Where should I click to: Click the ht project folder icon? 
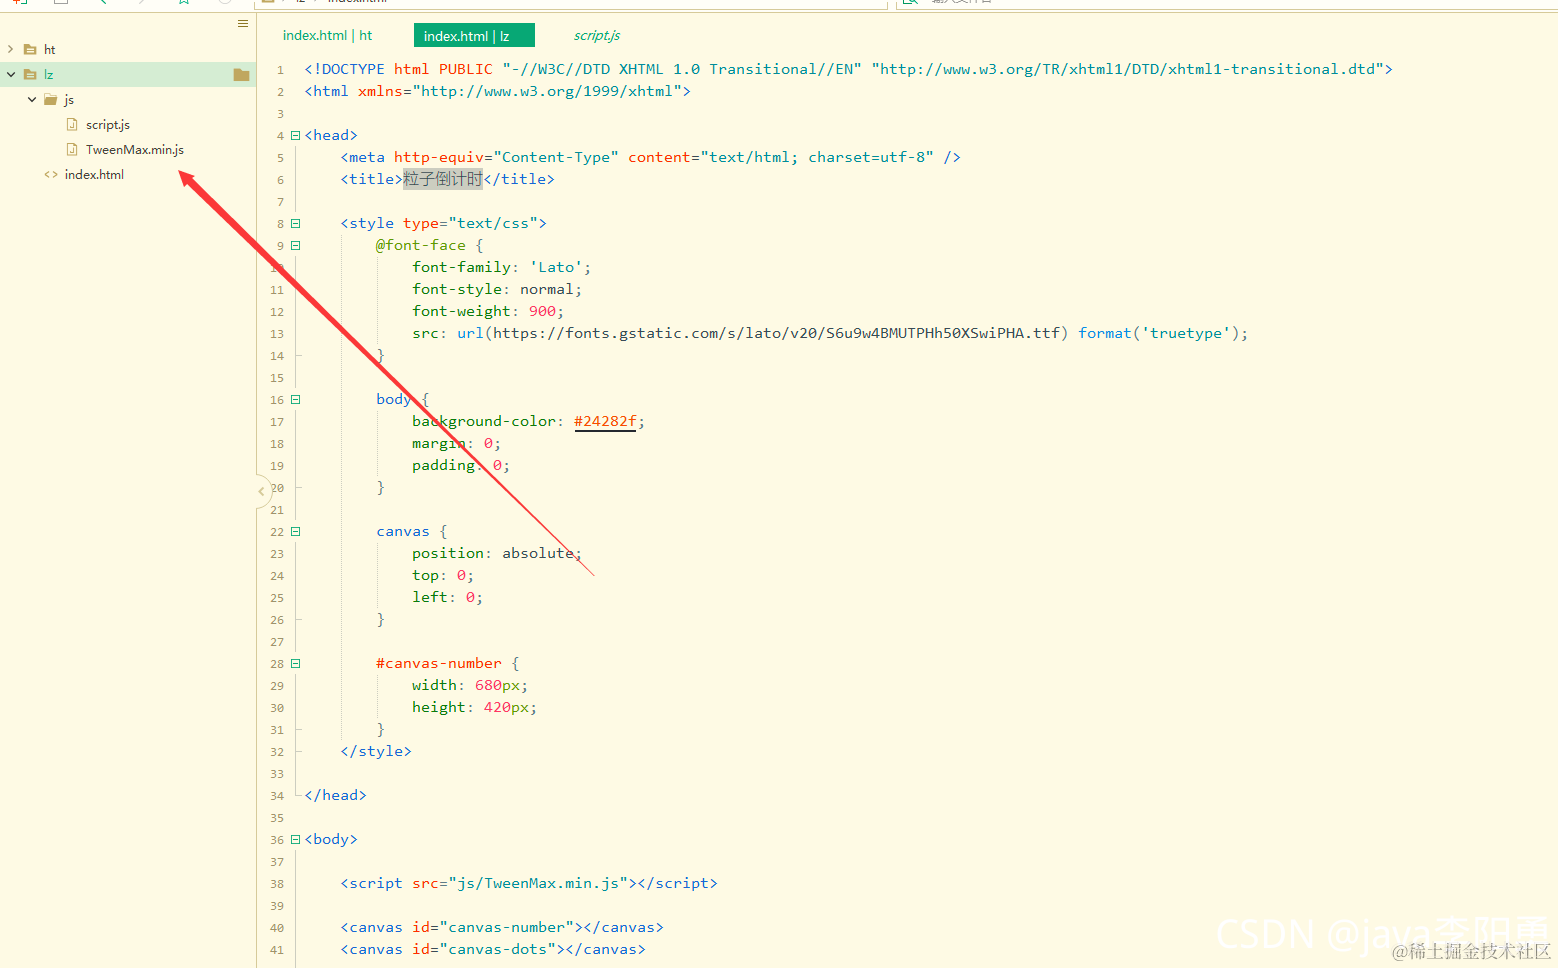(30, 49)
